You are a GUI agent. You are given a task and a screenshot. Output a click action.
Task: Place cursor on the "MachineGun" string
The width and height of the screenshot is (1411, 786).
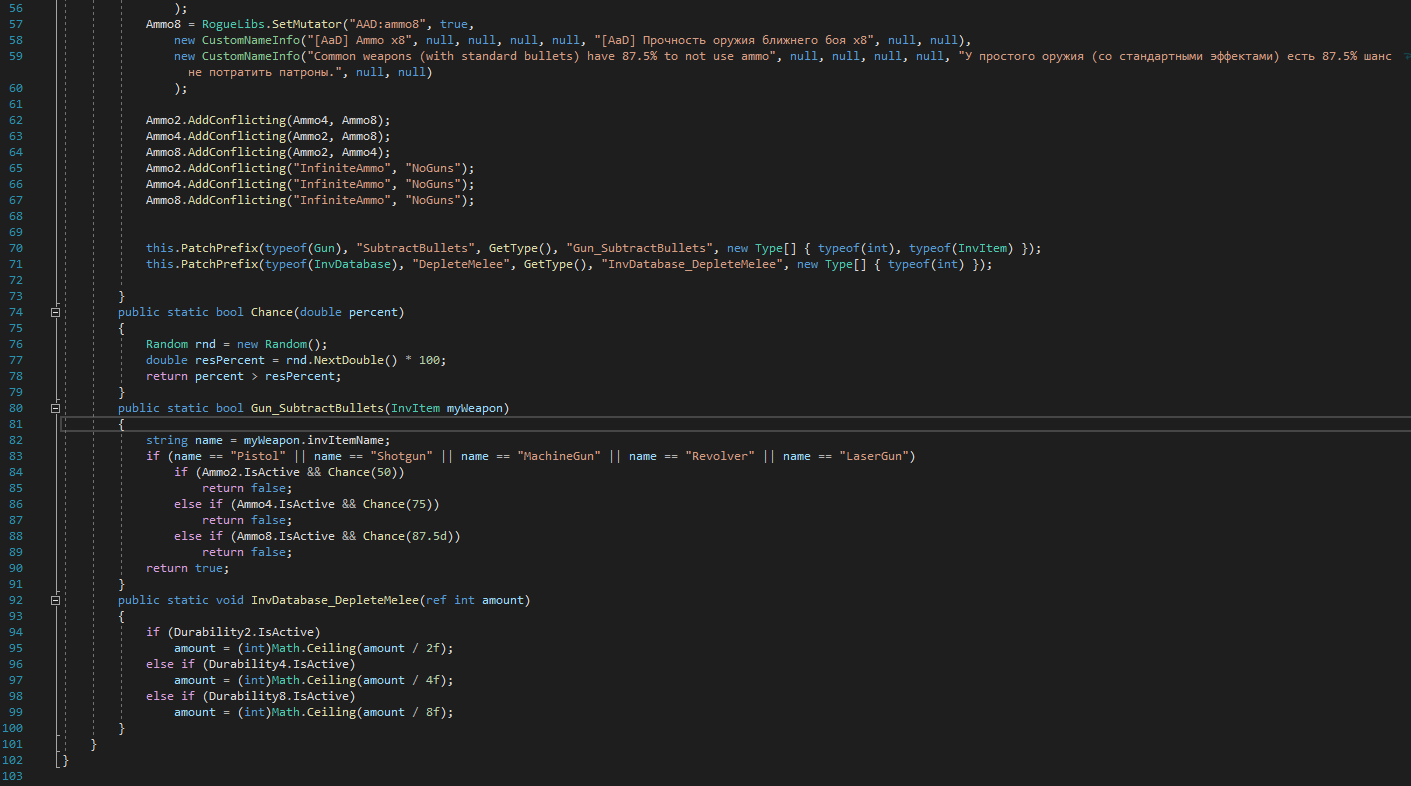(x=559, y=456)
